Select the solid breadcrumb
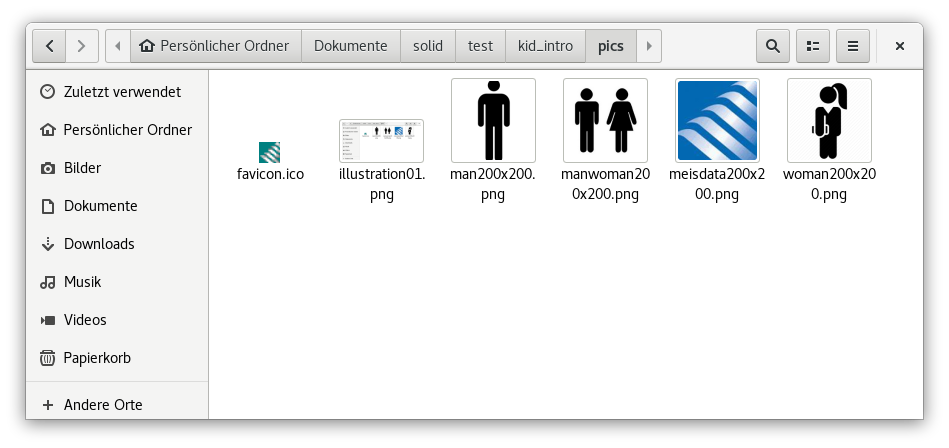Image resolution: width=949 pixels, height=448 pixels. [427, 46]
